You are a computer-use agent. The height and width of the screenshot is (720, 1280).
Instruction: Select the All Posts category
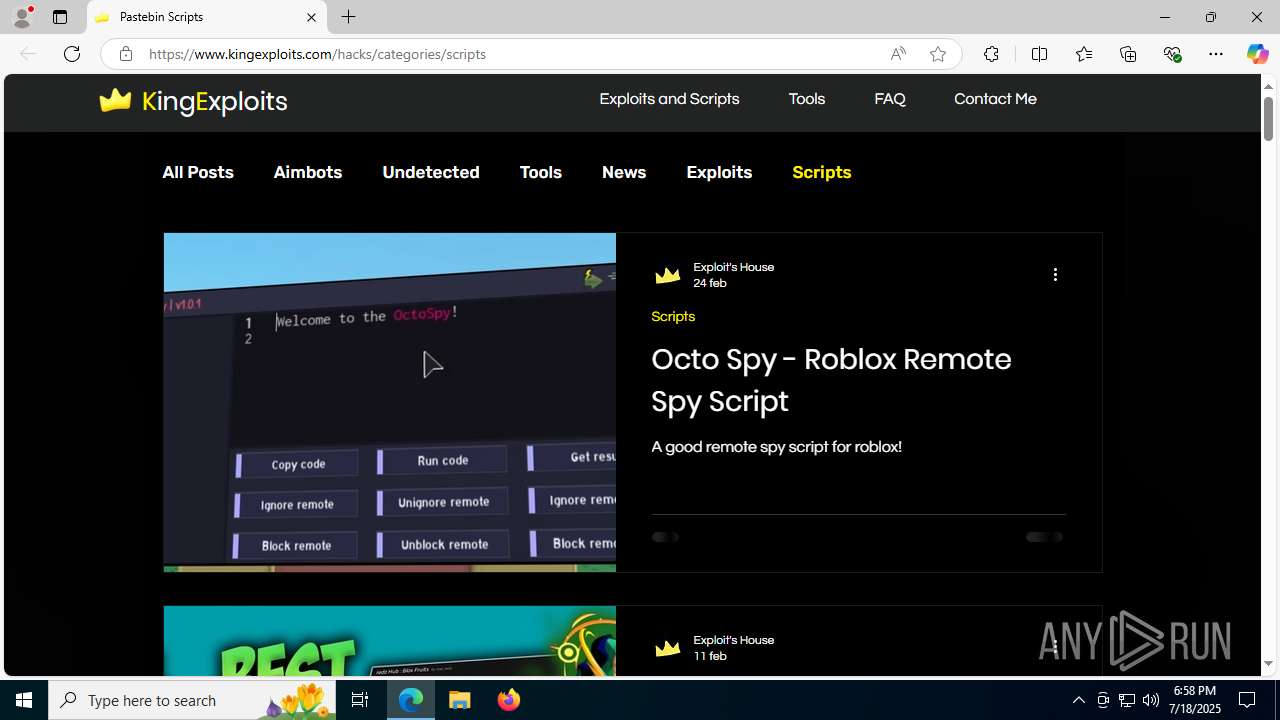coord(198,172)
